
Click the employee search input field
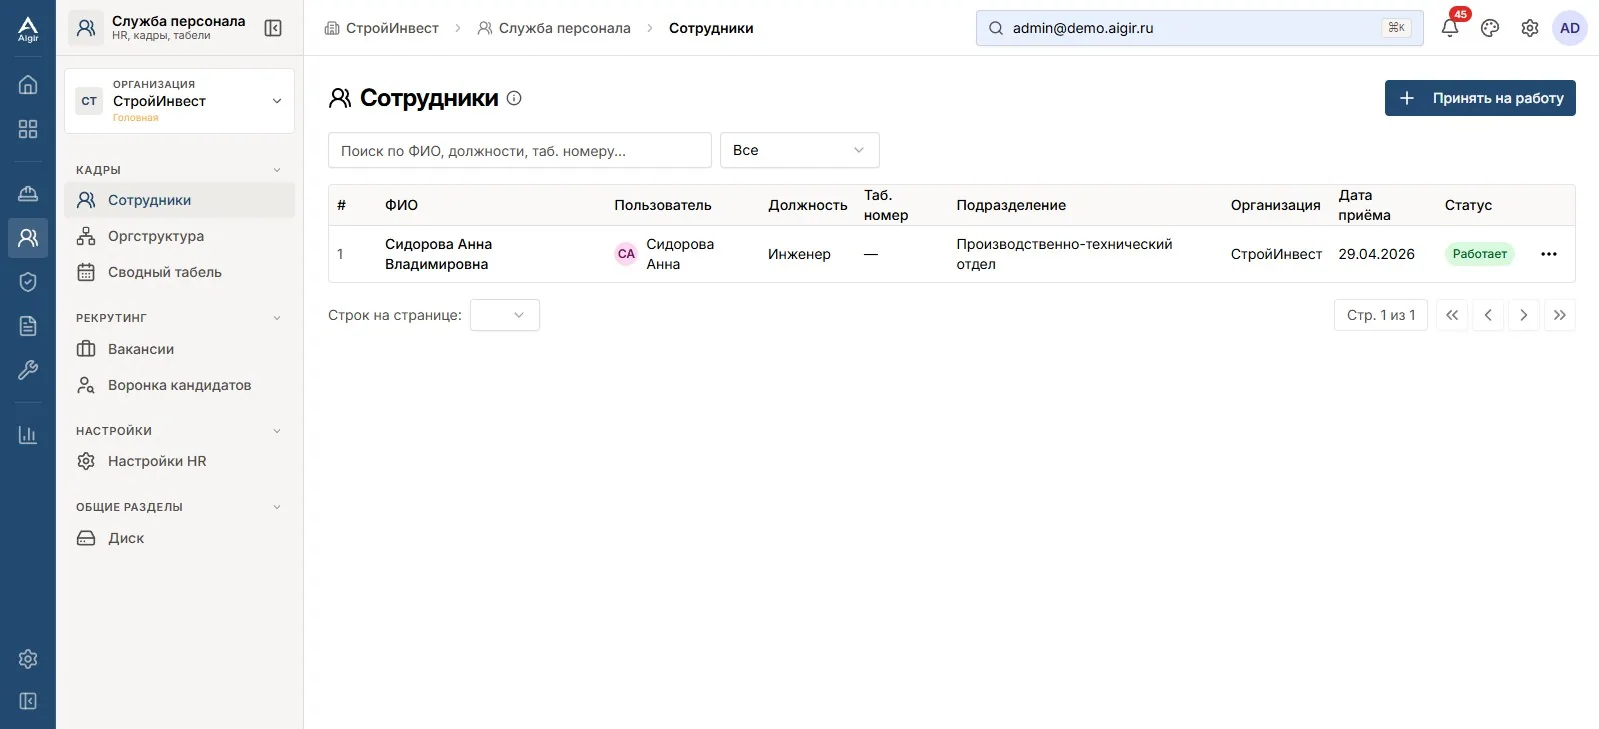coord(520,150)
